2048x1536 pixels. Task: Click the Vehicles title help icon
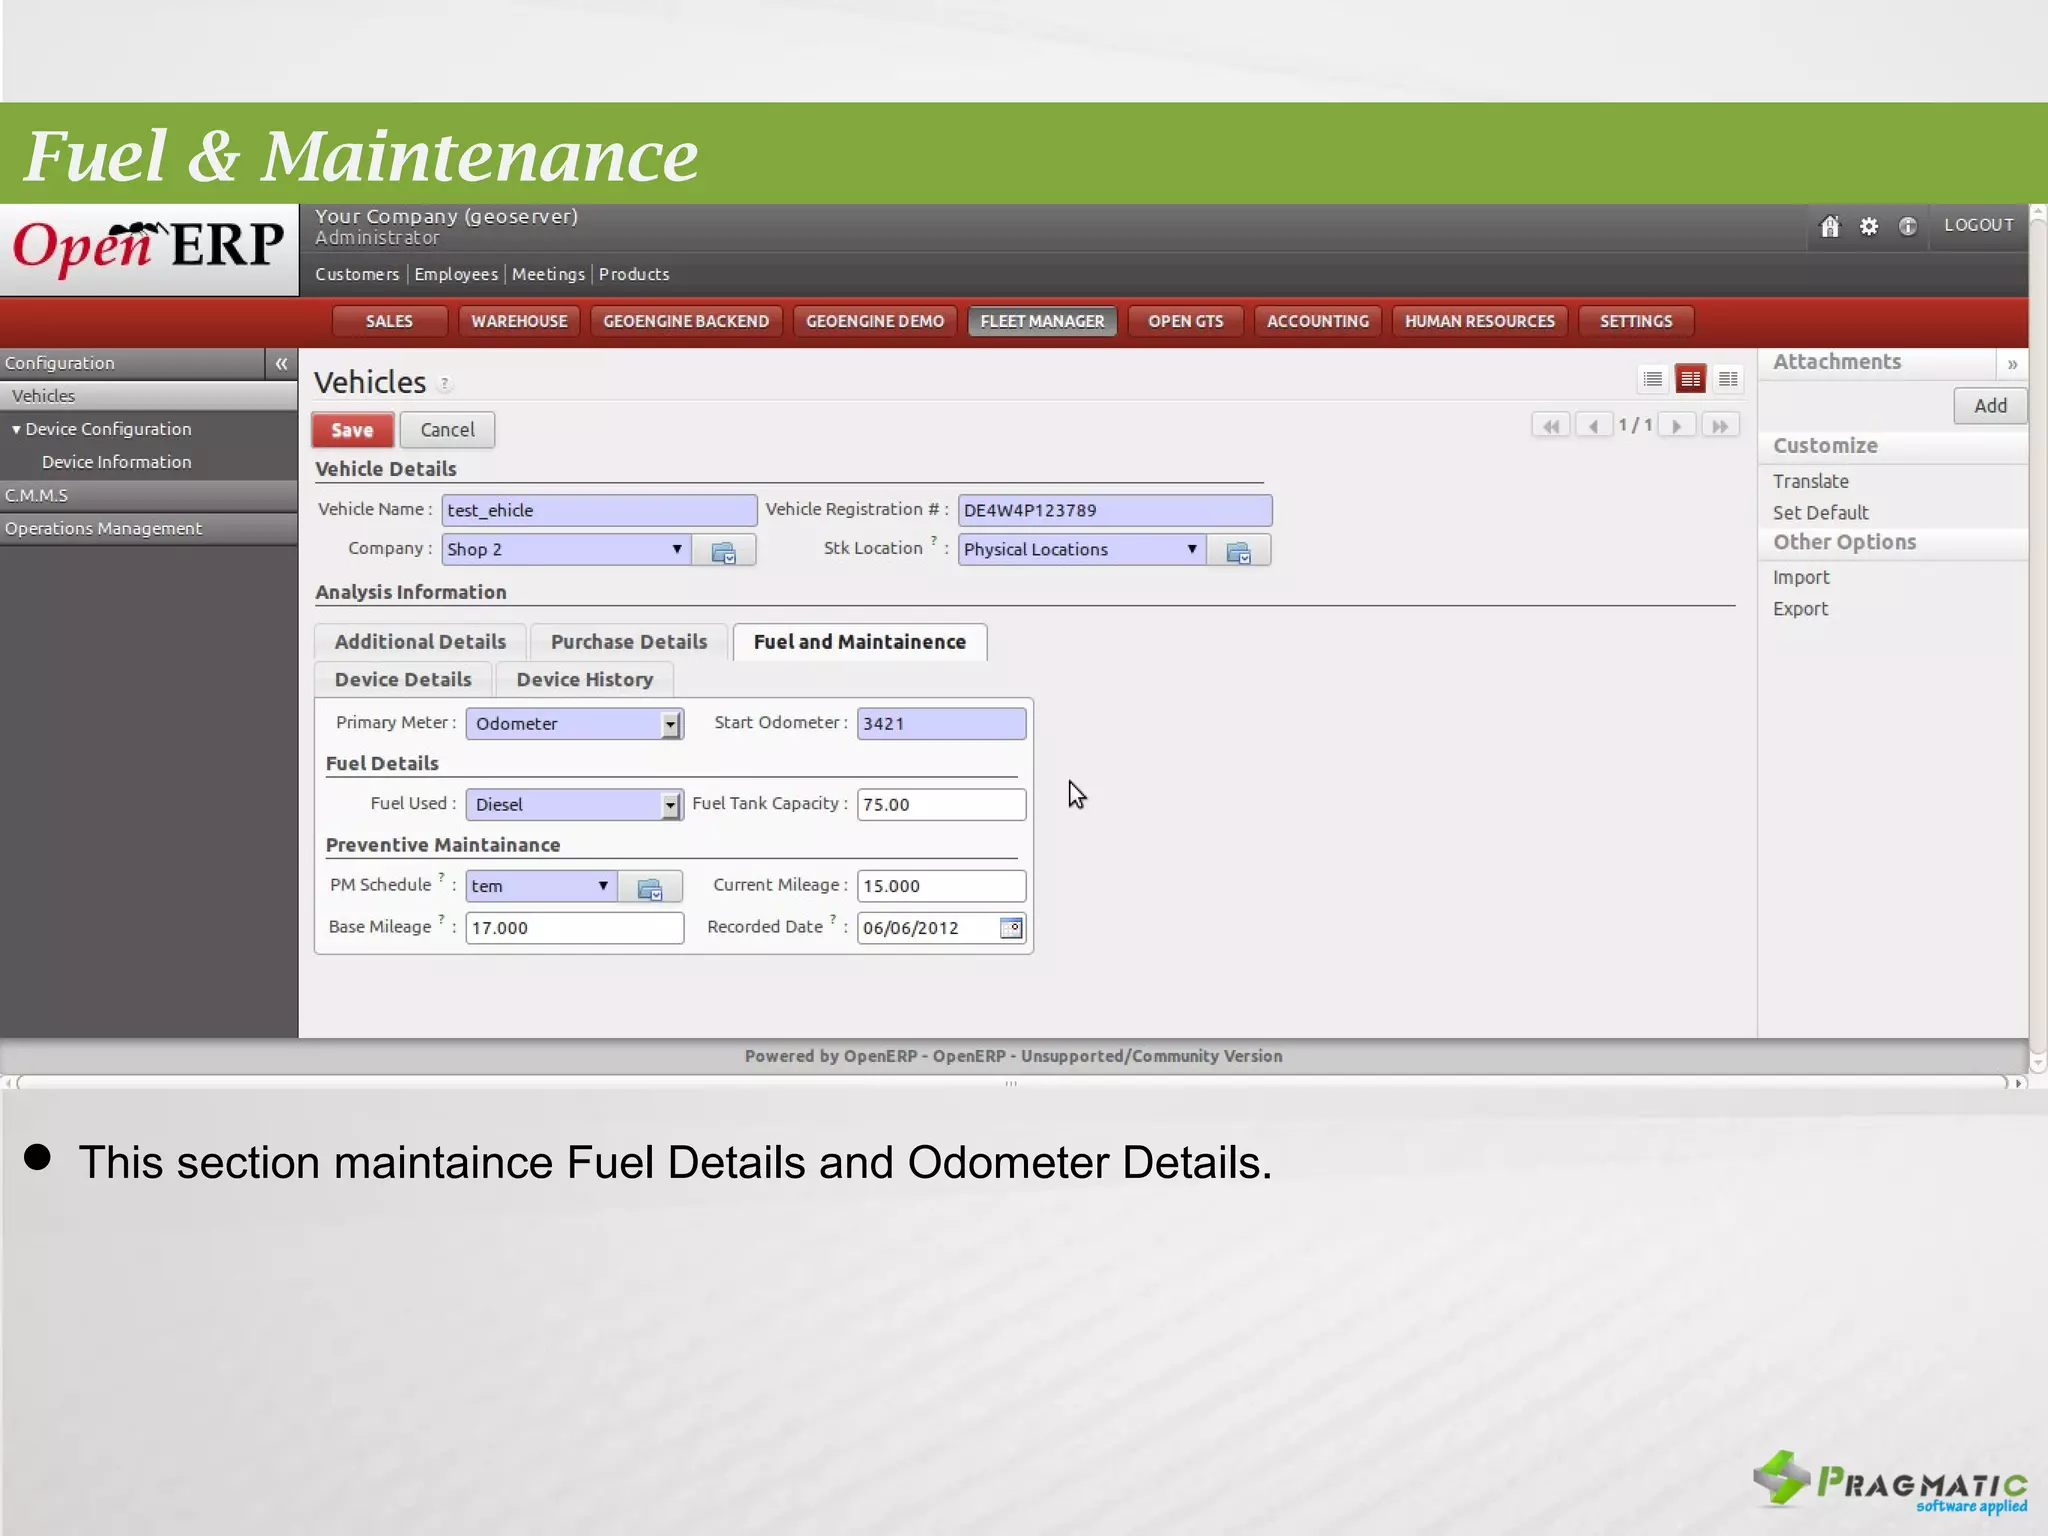[x=445, y=383]
